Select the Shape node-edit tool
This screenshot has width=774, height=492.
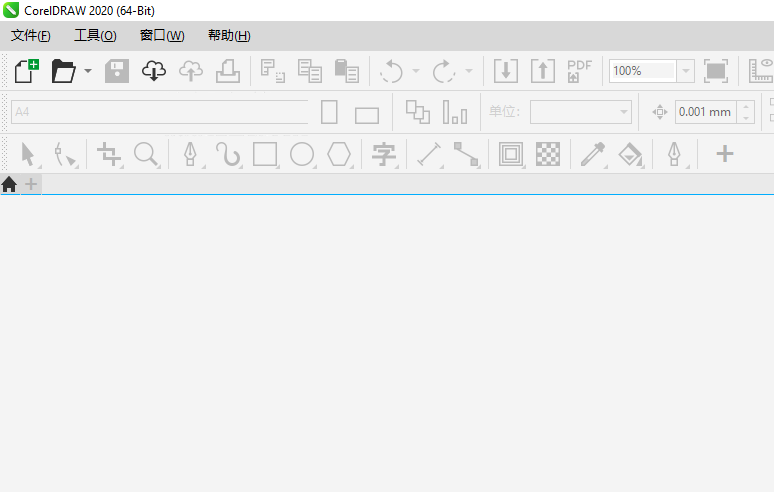click(x=66, y=154)
